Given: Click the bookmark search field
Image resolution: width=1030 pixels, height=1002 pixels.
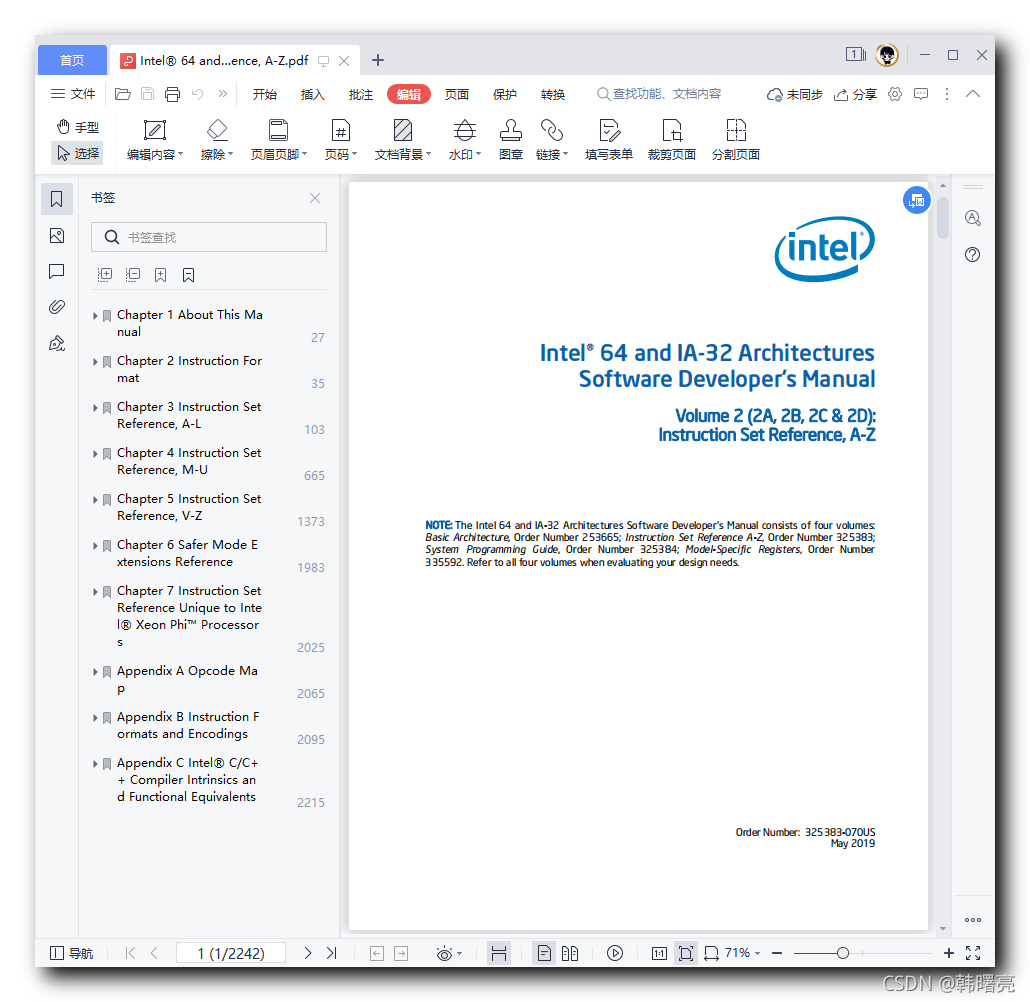Looking at the screenshot, I should pos(209,237).
